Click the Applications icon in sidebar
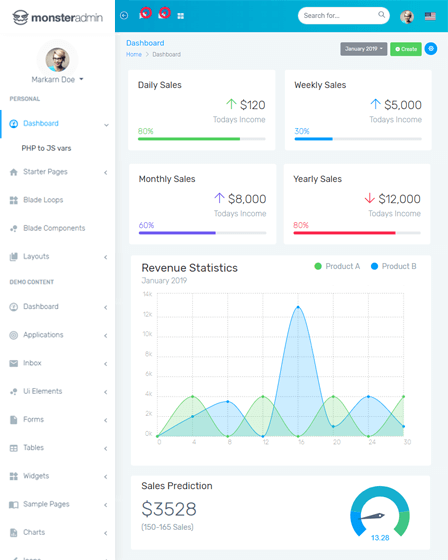The width and height of the screenshot is (448, 560). pos(14,335)
